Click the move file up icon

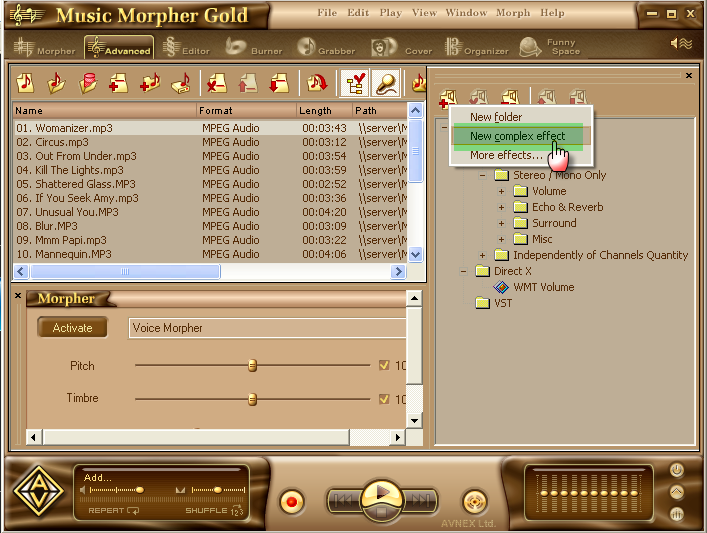pos(248,83)
